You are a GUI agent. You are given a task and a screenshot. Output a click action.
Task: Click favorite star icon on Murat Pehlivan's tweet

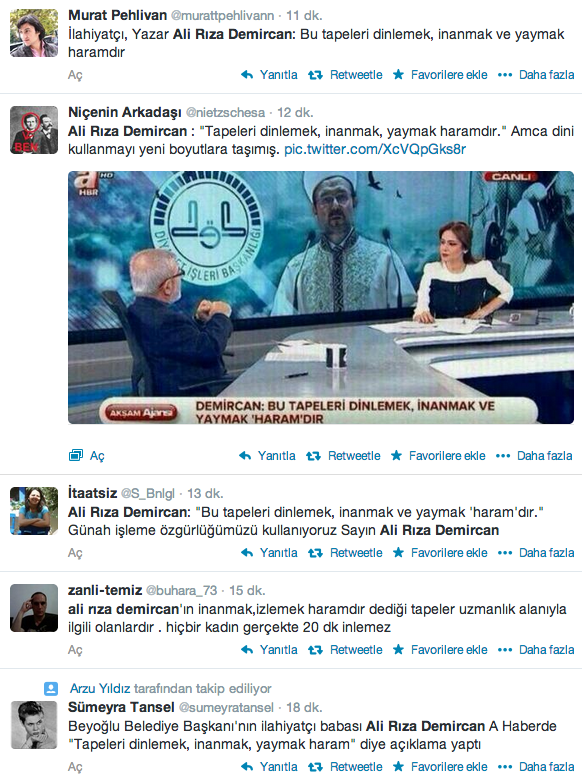pos(398,74)
